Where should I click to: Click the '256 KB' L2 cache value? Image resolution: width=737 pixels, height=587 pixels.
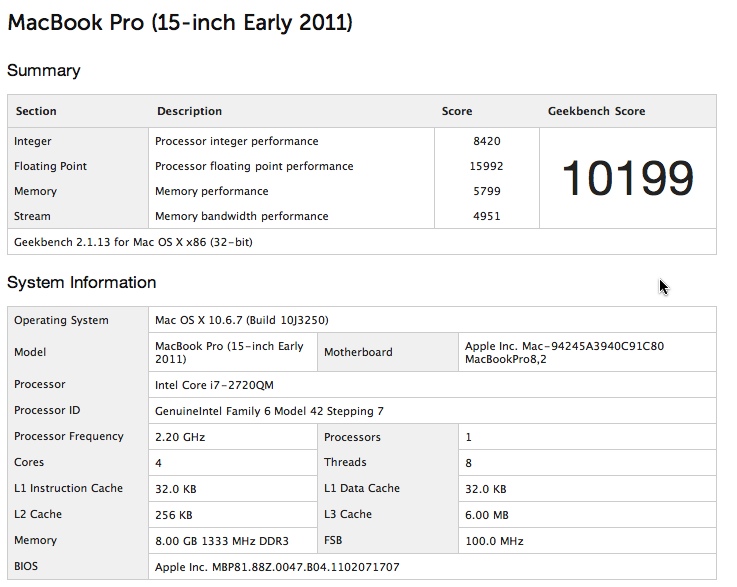tap(173, 515)
